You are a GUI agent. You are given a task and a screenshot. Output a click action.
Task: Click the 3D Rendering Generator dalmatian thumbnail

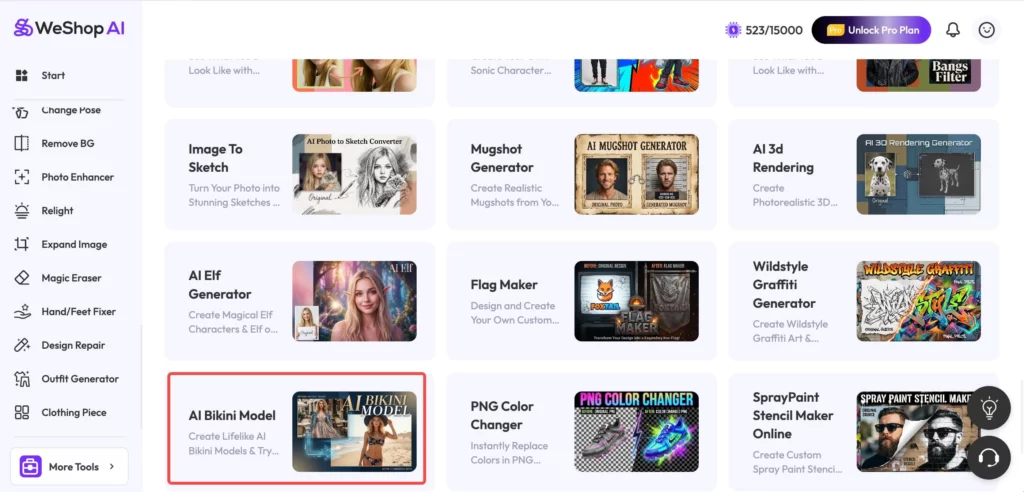[918, 174]
